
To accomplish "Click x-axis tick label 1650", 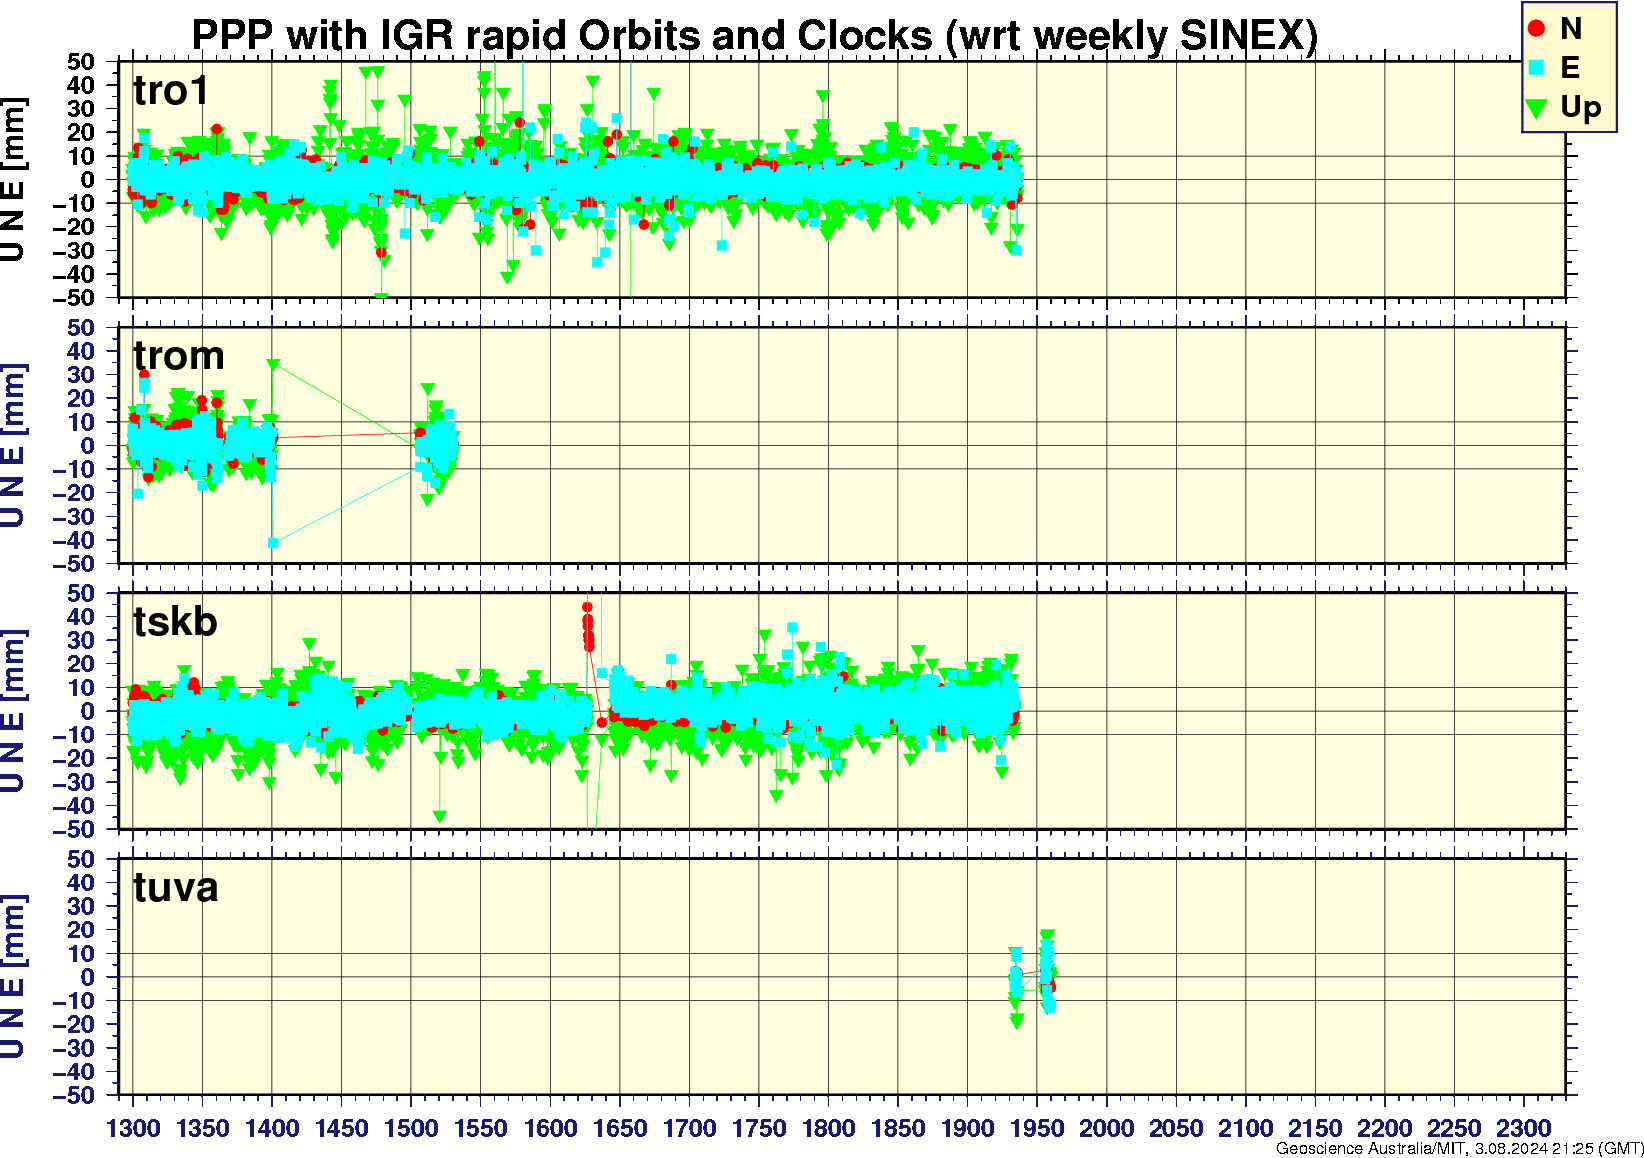I will tap(620, 1128).
